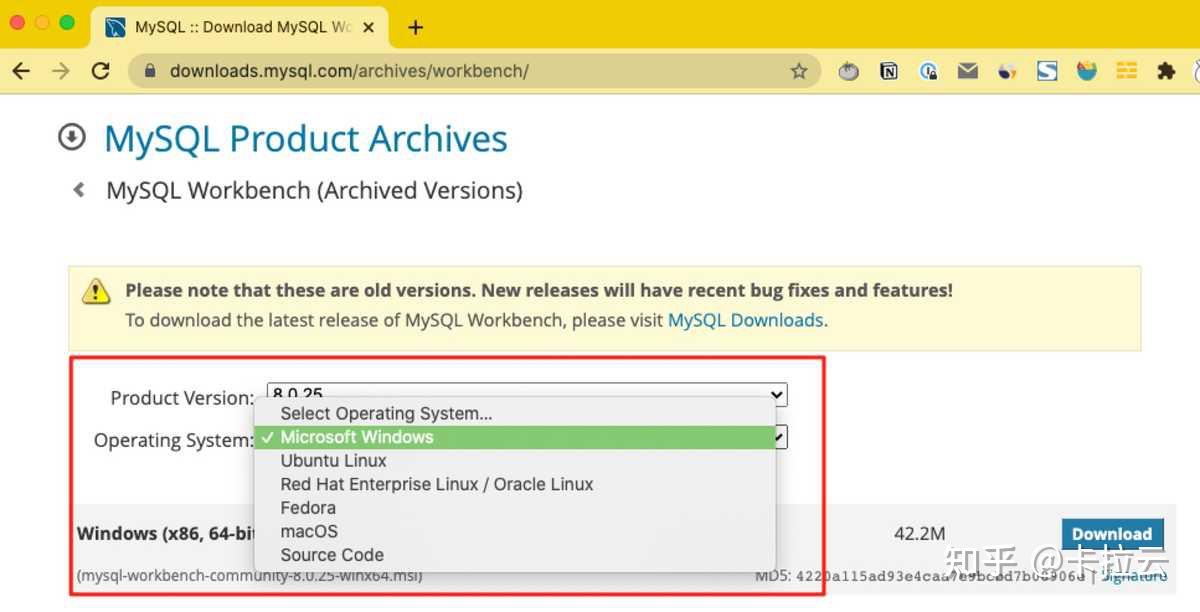1200x612 pixels.
Task: Click the address bar URL field
Action: click(x=400, y=71)
